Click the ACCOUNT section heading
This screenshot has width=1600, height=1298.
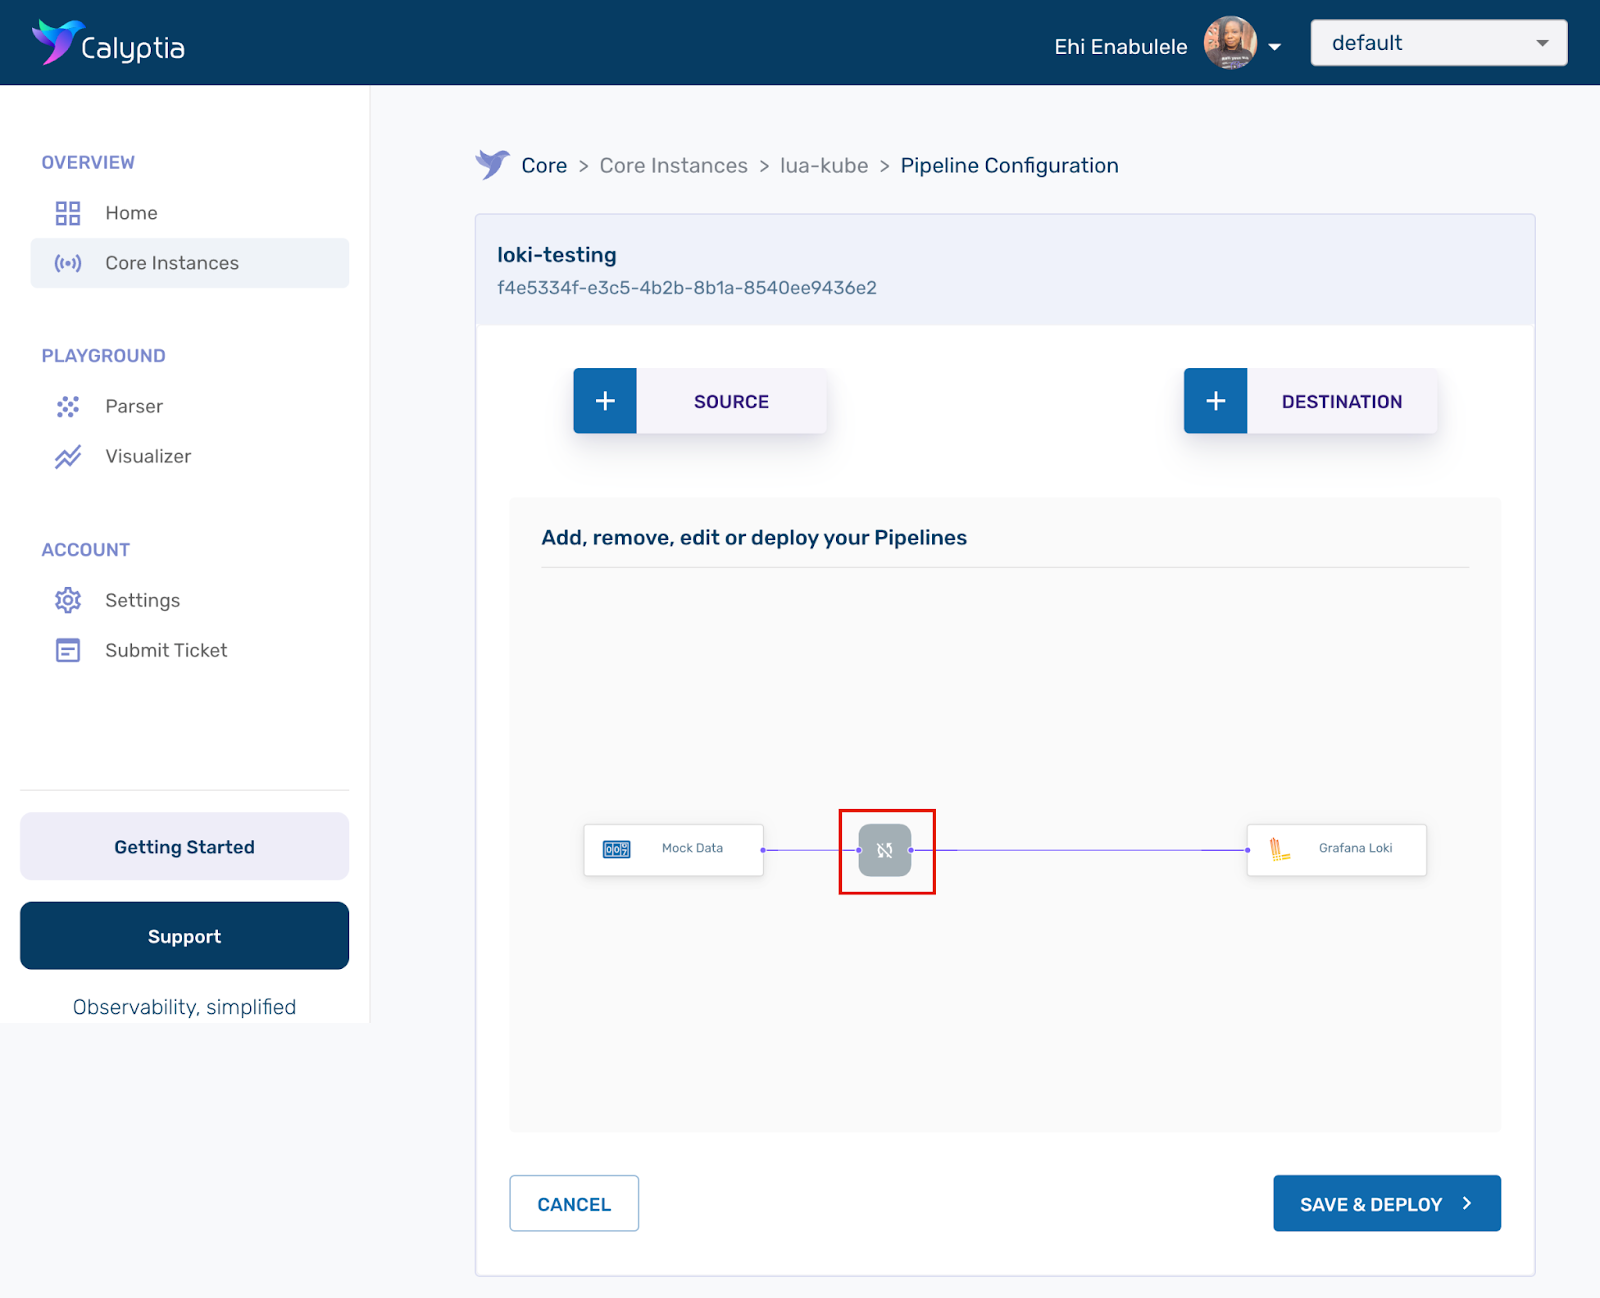pos(86,550)
